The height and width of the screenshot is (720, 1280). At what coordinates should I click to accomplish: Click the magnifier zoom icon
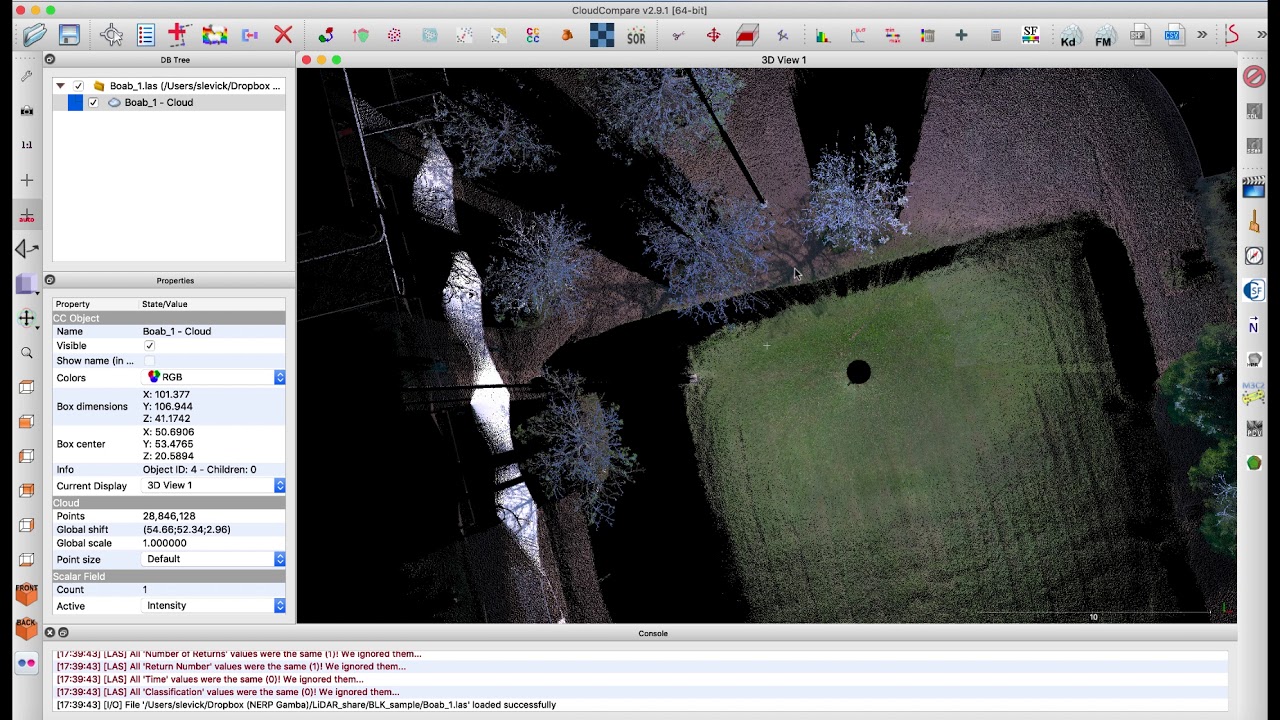click(27, 352)
